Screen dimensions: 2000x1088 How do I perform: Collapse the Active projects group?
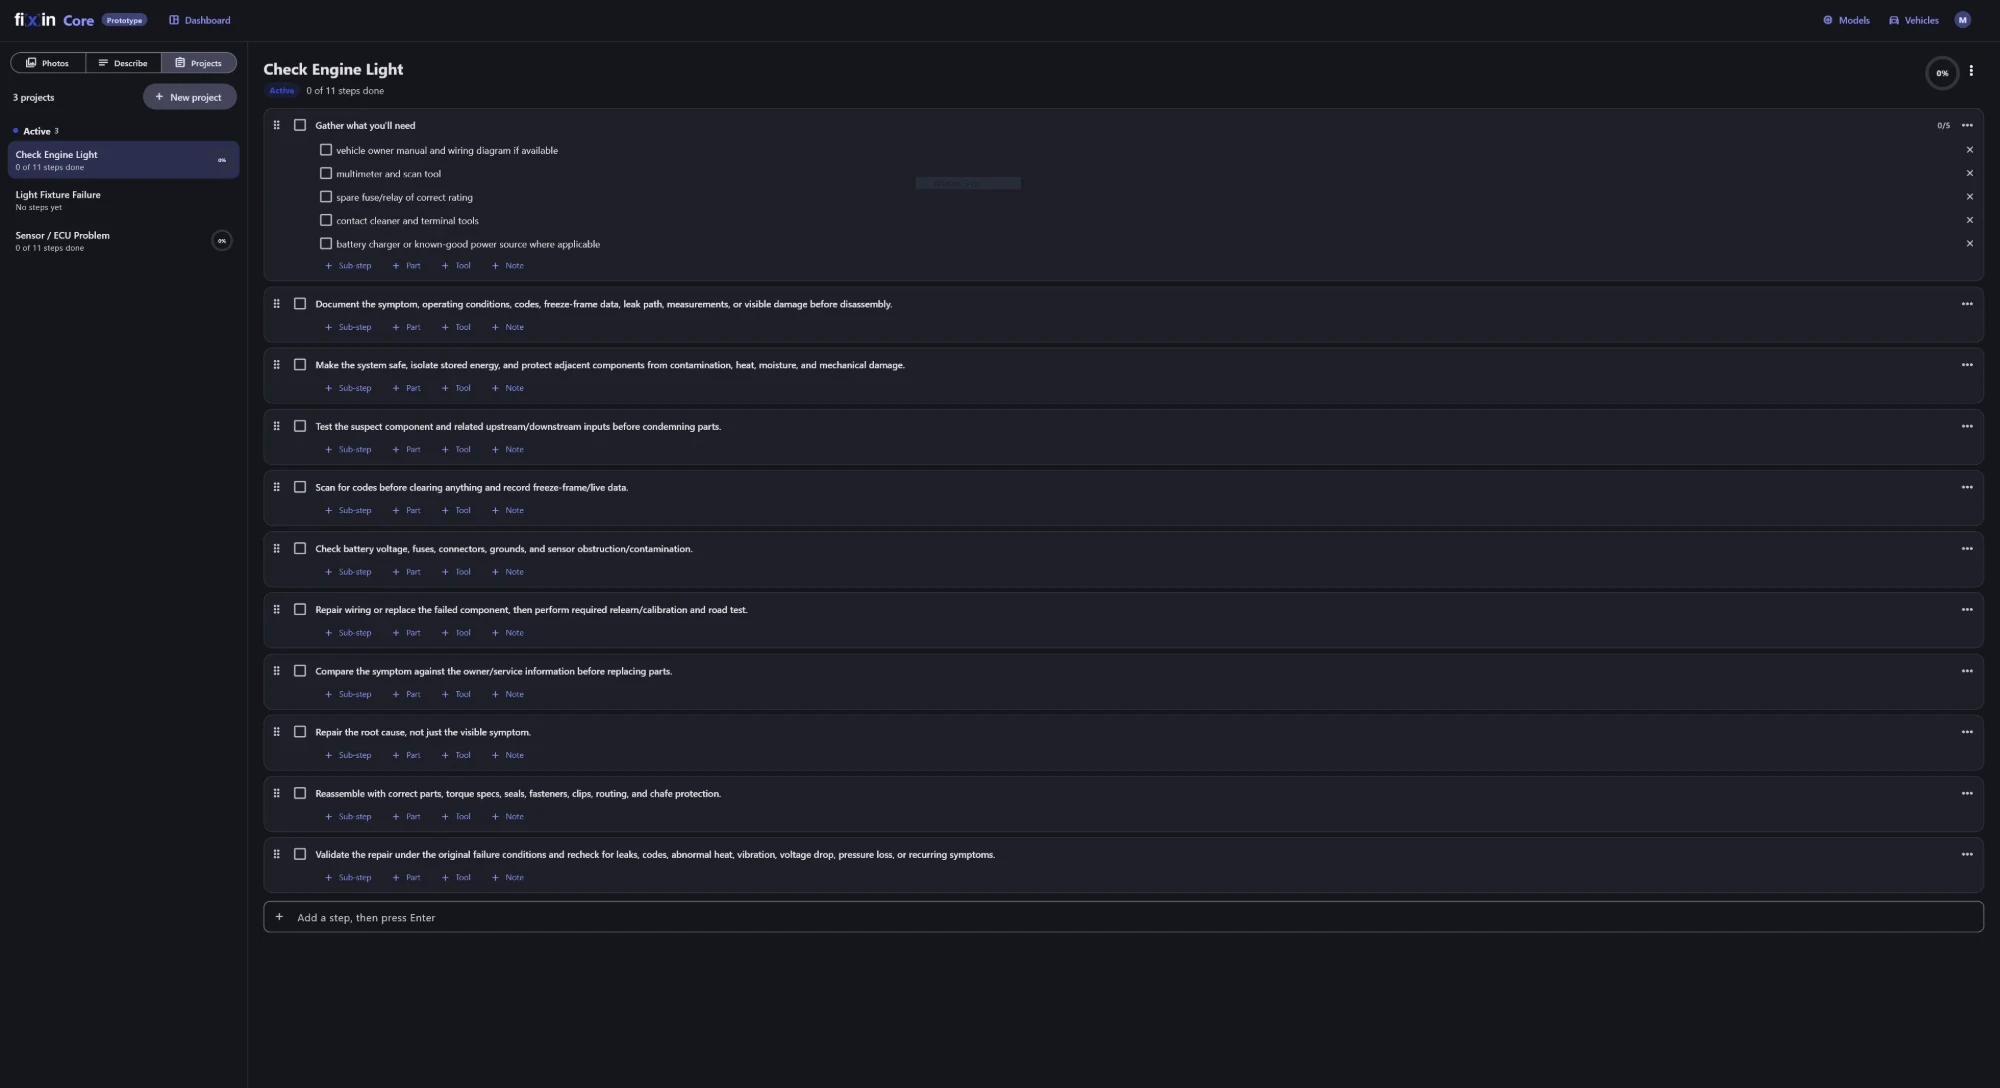tap(36, 131)
